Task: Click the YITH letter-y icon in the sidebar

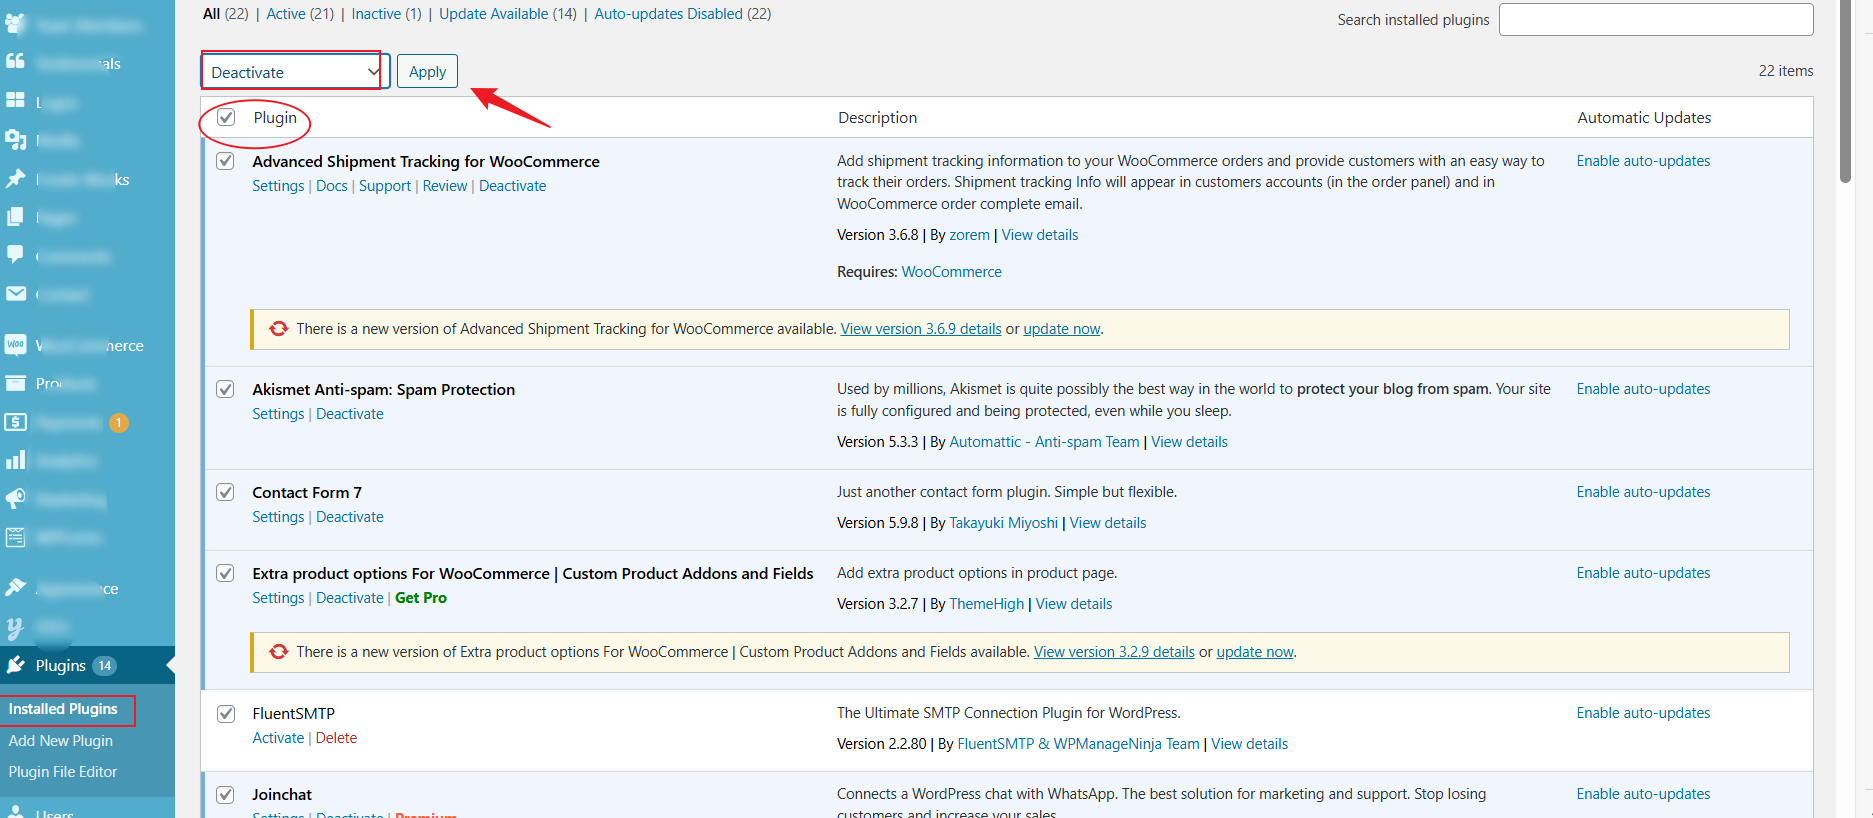Action: [x=15, y=627]
